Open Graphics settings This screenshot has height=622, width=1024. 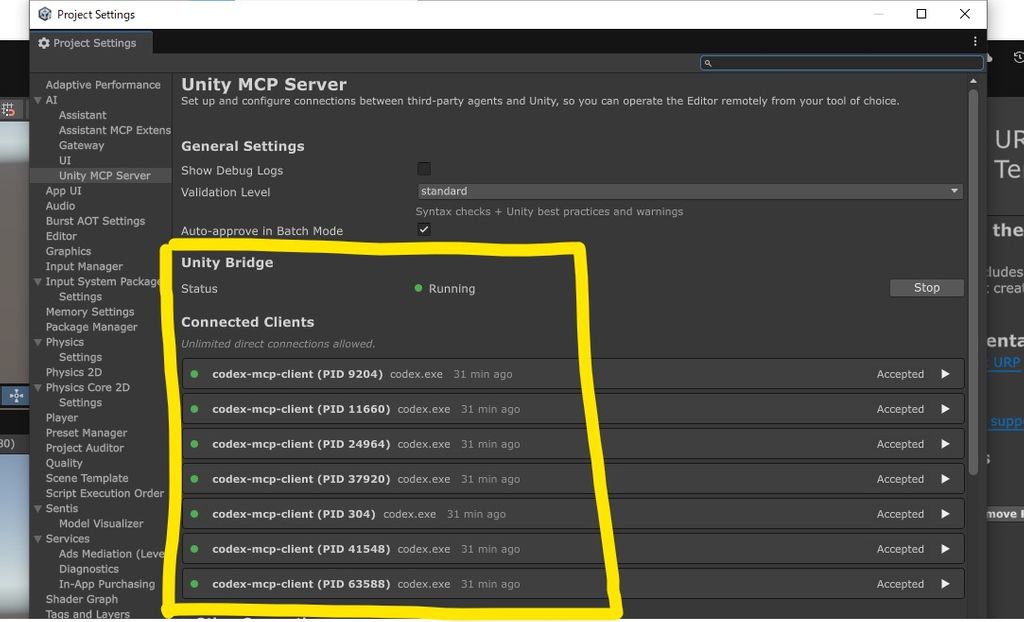[68, 251]
